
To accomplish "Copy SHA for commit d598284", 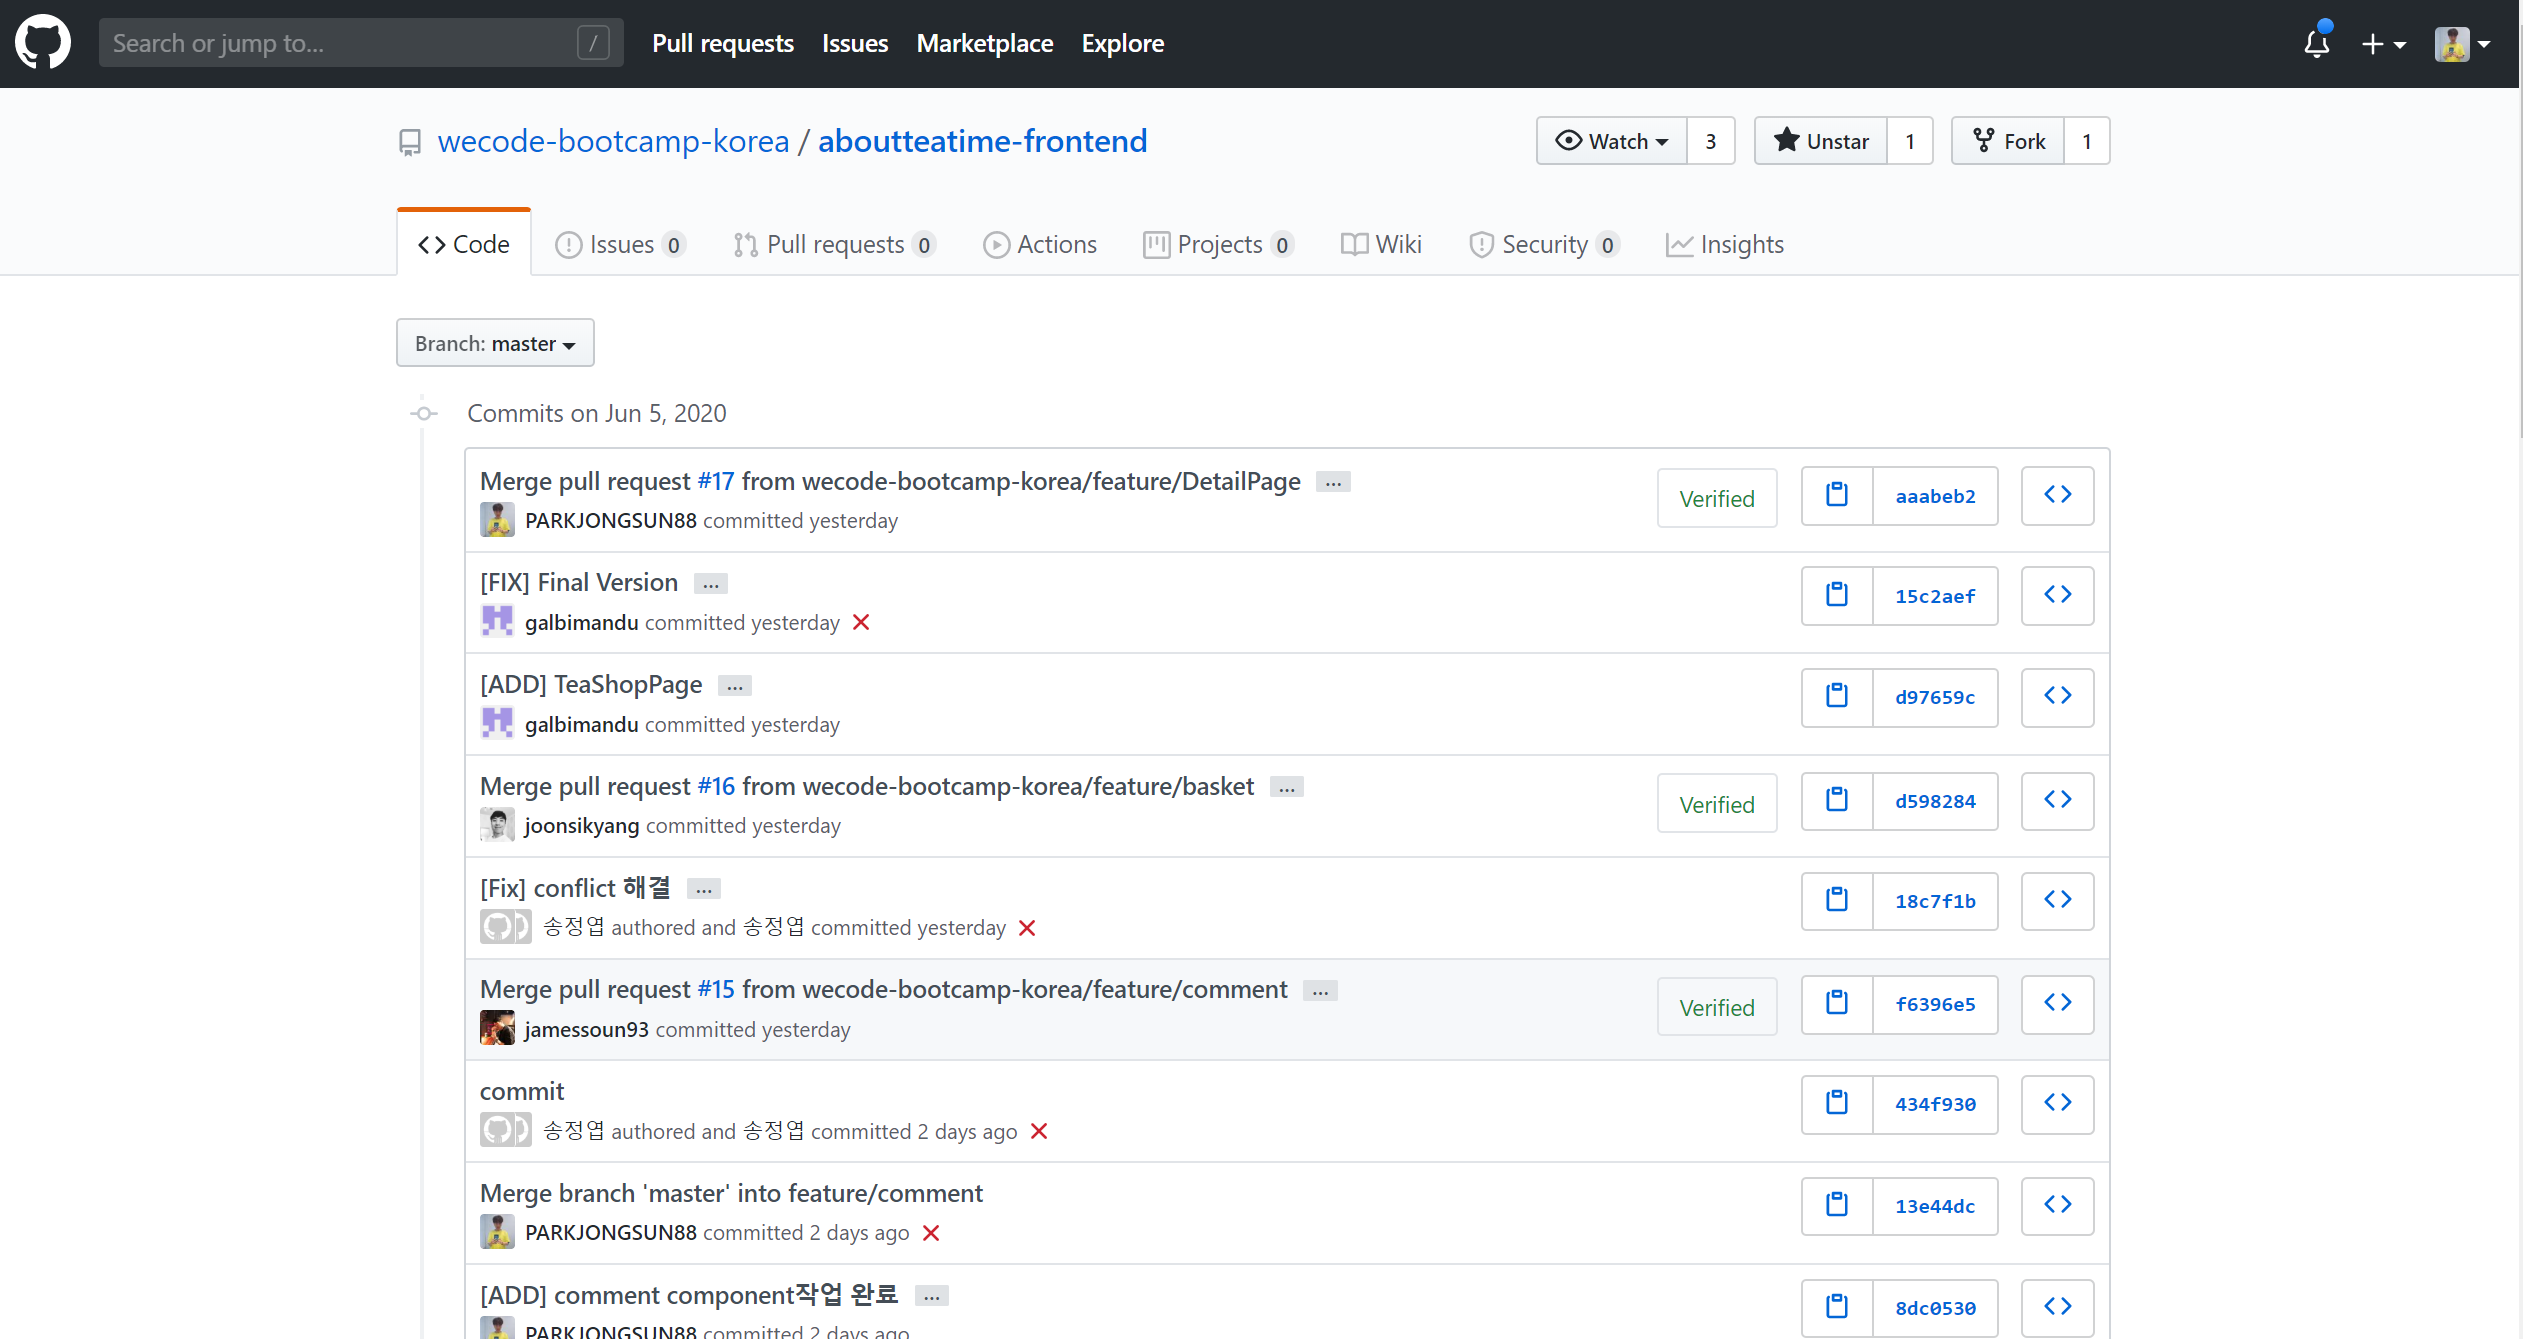I will pos(1837,801).
